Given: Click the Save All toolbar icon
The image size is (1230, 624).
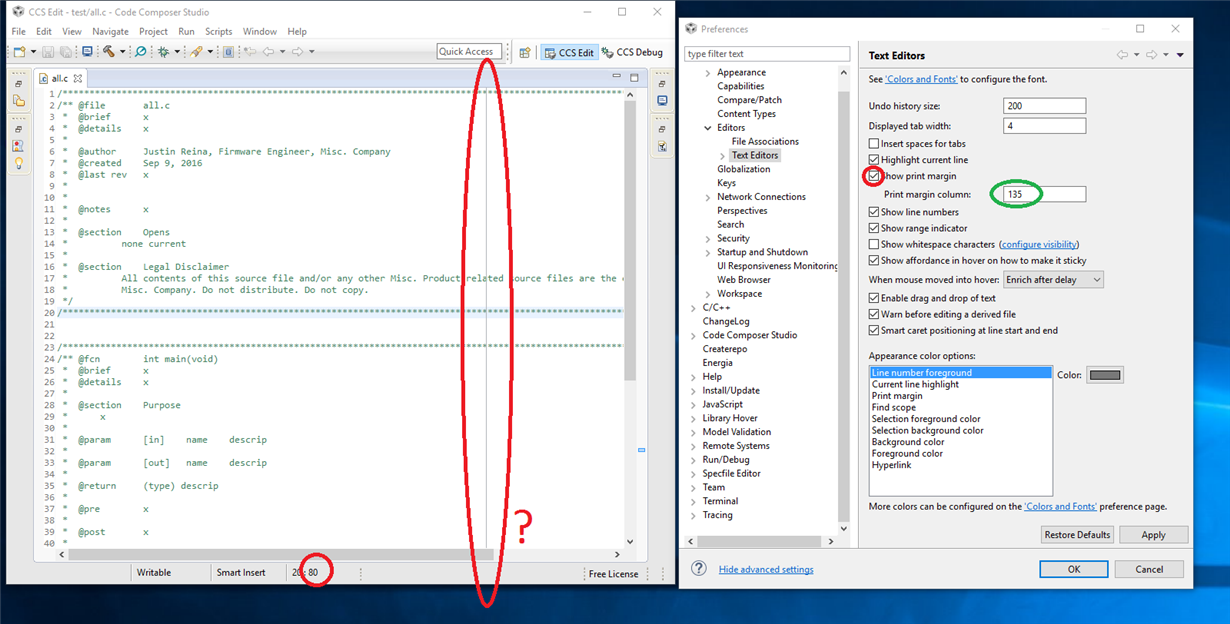Looking at the screenshot, I should pos(65,51).
